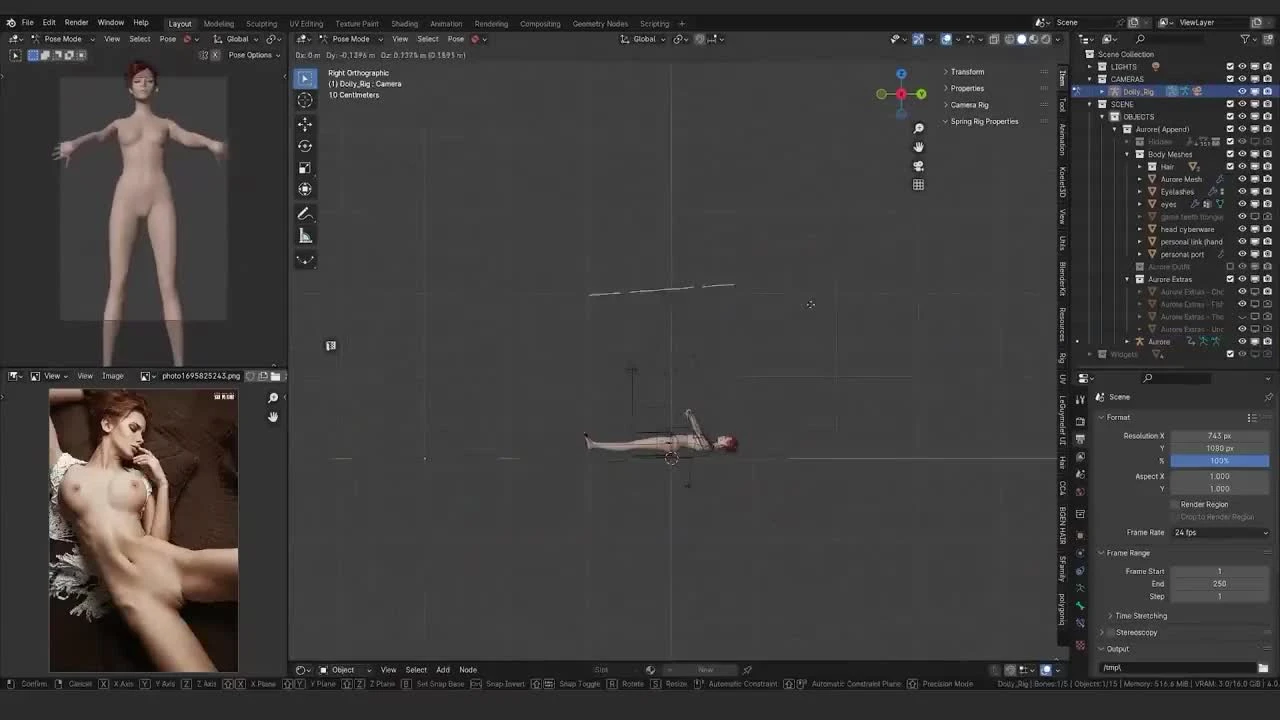Hide the Aurore Mesh with its eye toggle
The image size is (1280, 720).
click(x=1241, y=178)
